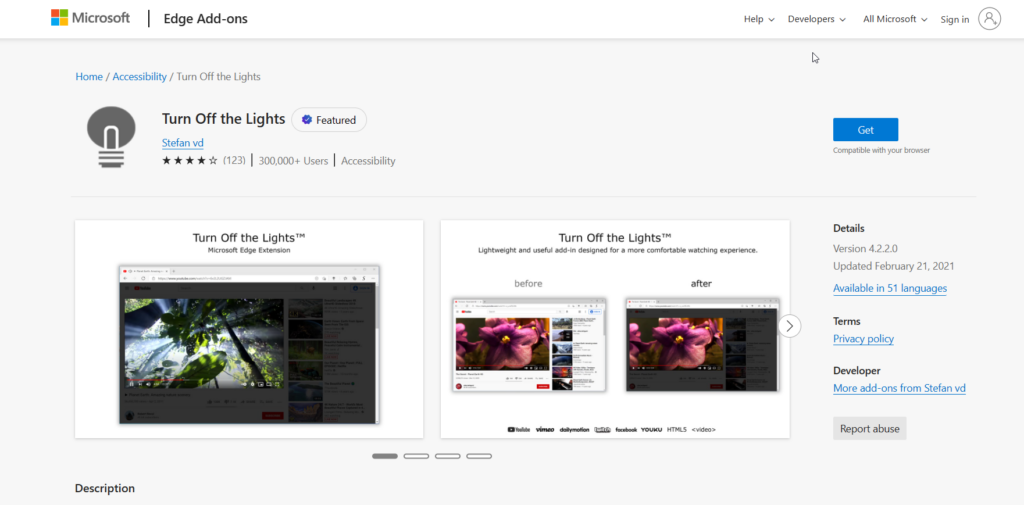Click the Featured badge
1024x505 pixels.
coord(329,120)
